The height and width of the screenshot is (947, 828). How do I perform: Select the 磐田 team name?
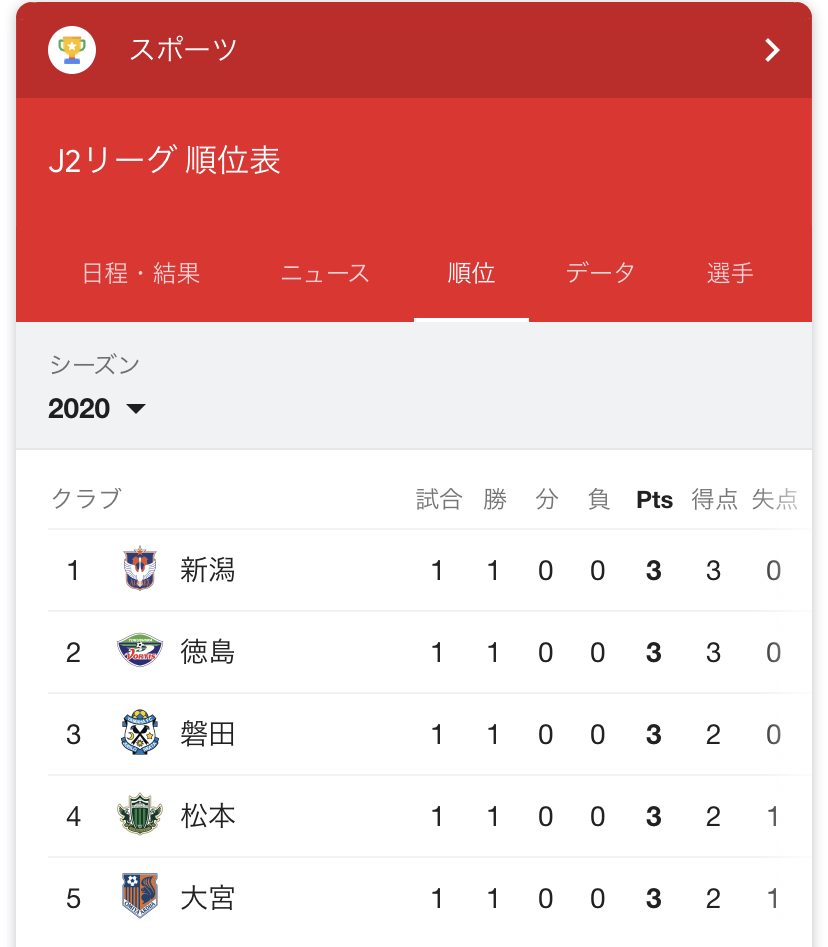[x=208, y=734]
